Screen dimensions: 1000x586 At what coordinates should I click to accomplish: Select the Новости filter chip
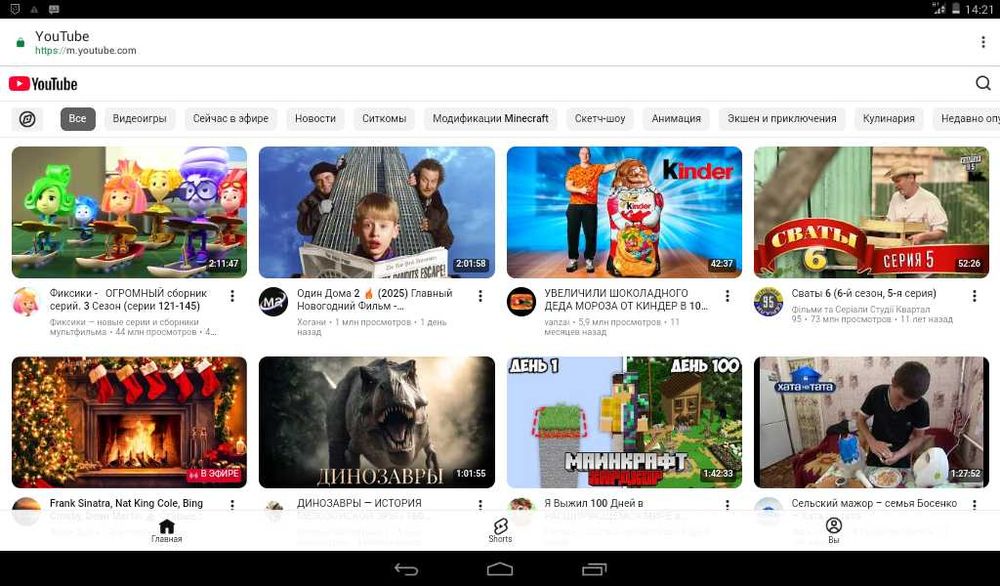point(316,119)
